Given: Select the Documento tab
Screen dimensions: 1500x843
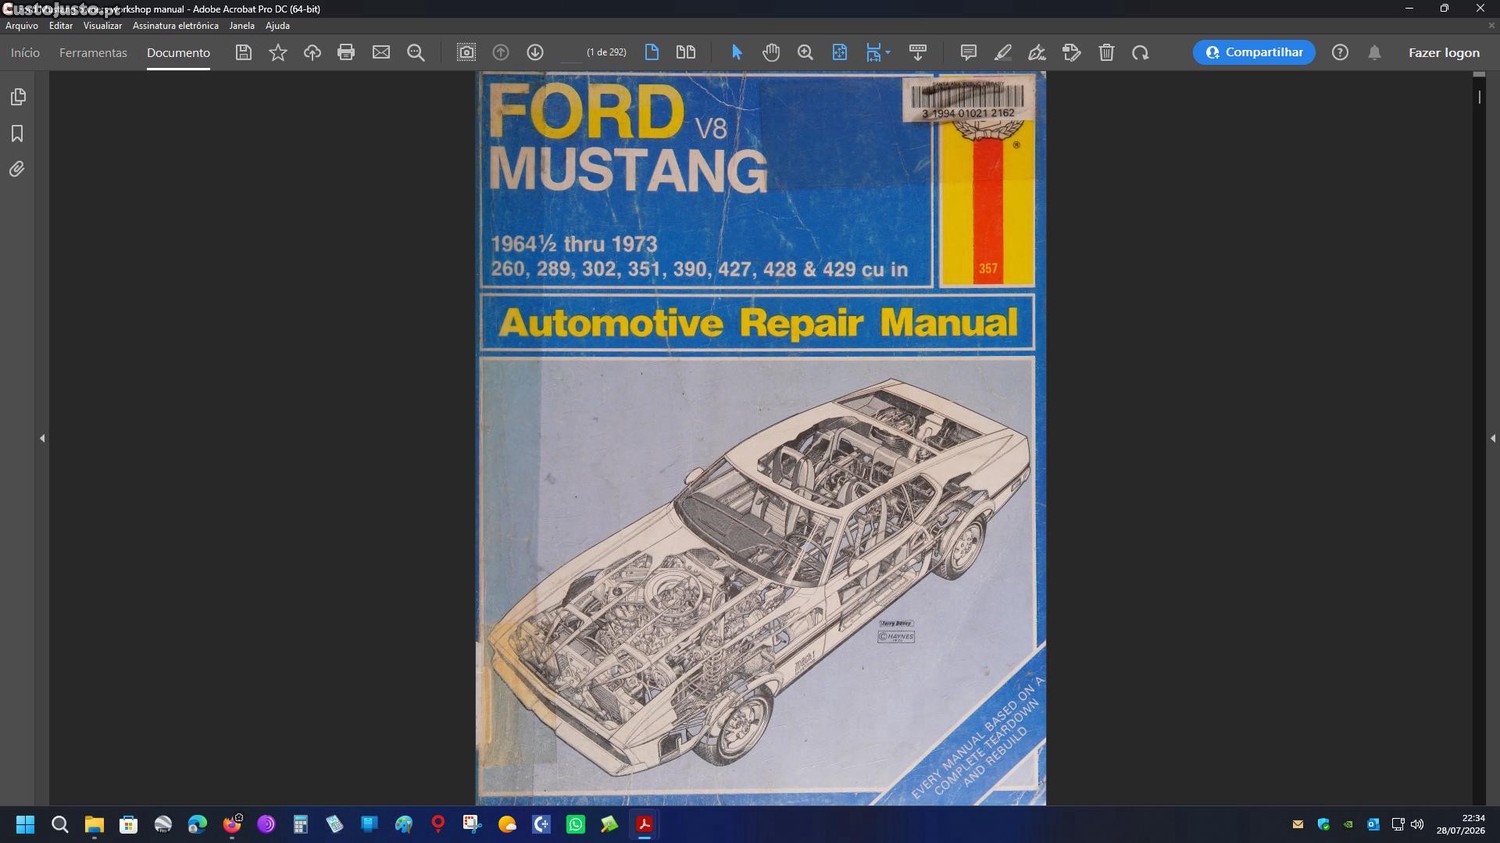Looking at the screenshot, I should (x=178, y=52).
